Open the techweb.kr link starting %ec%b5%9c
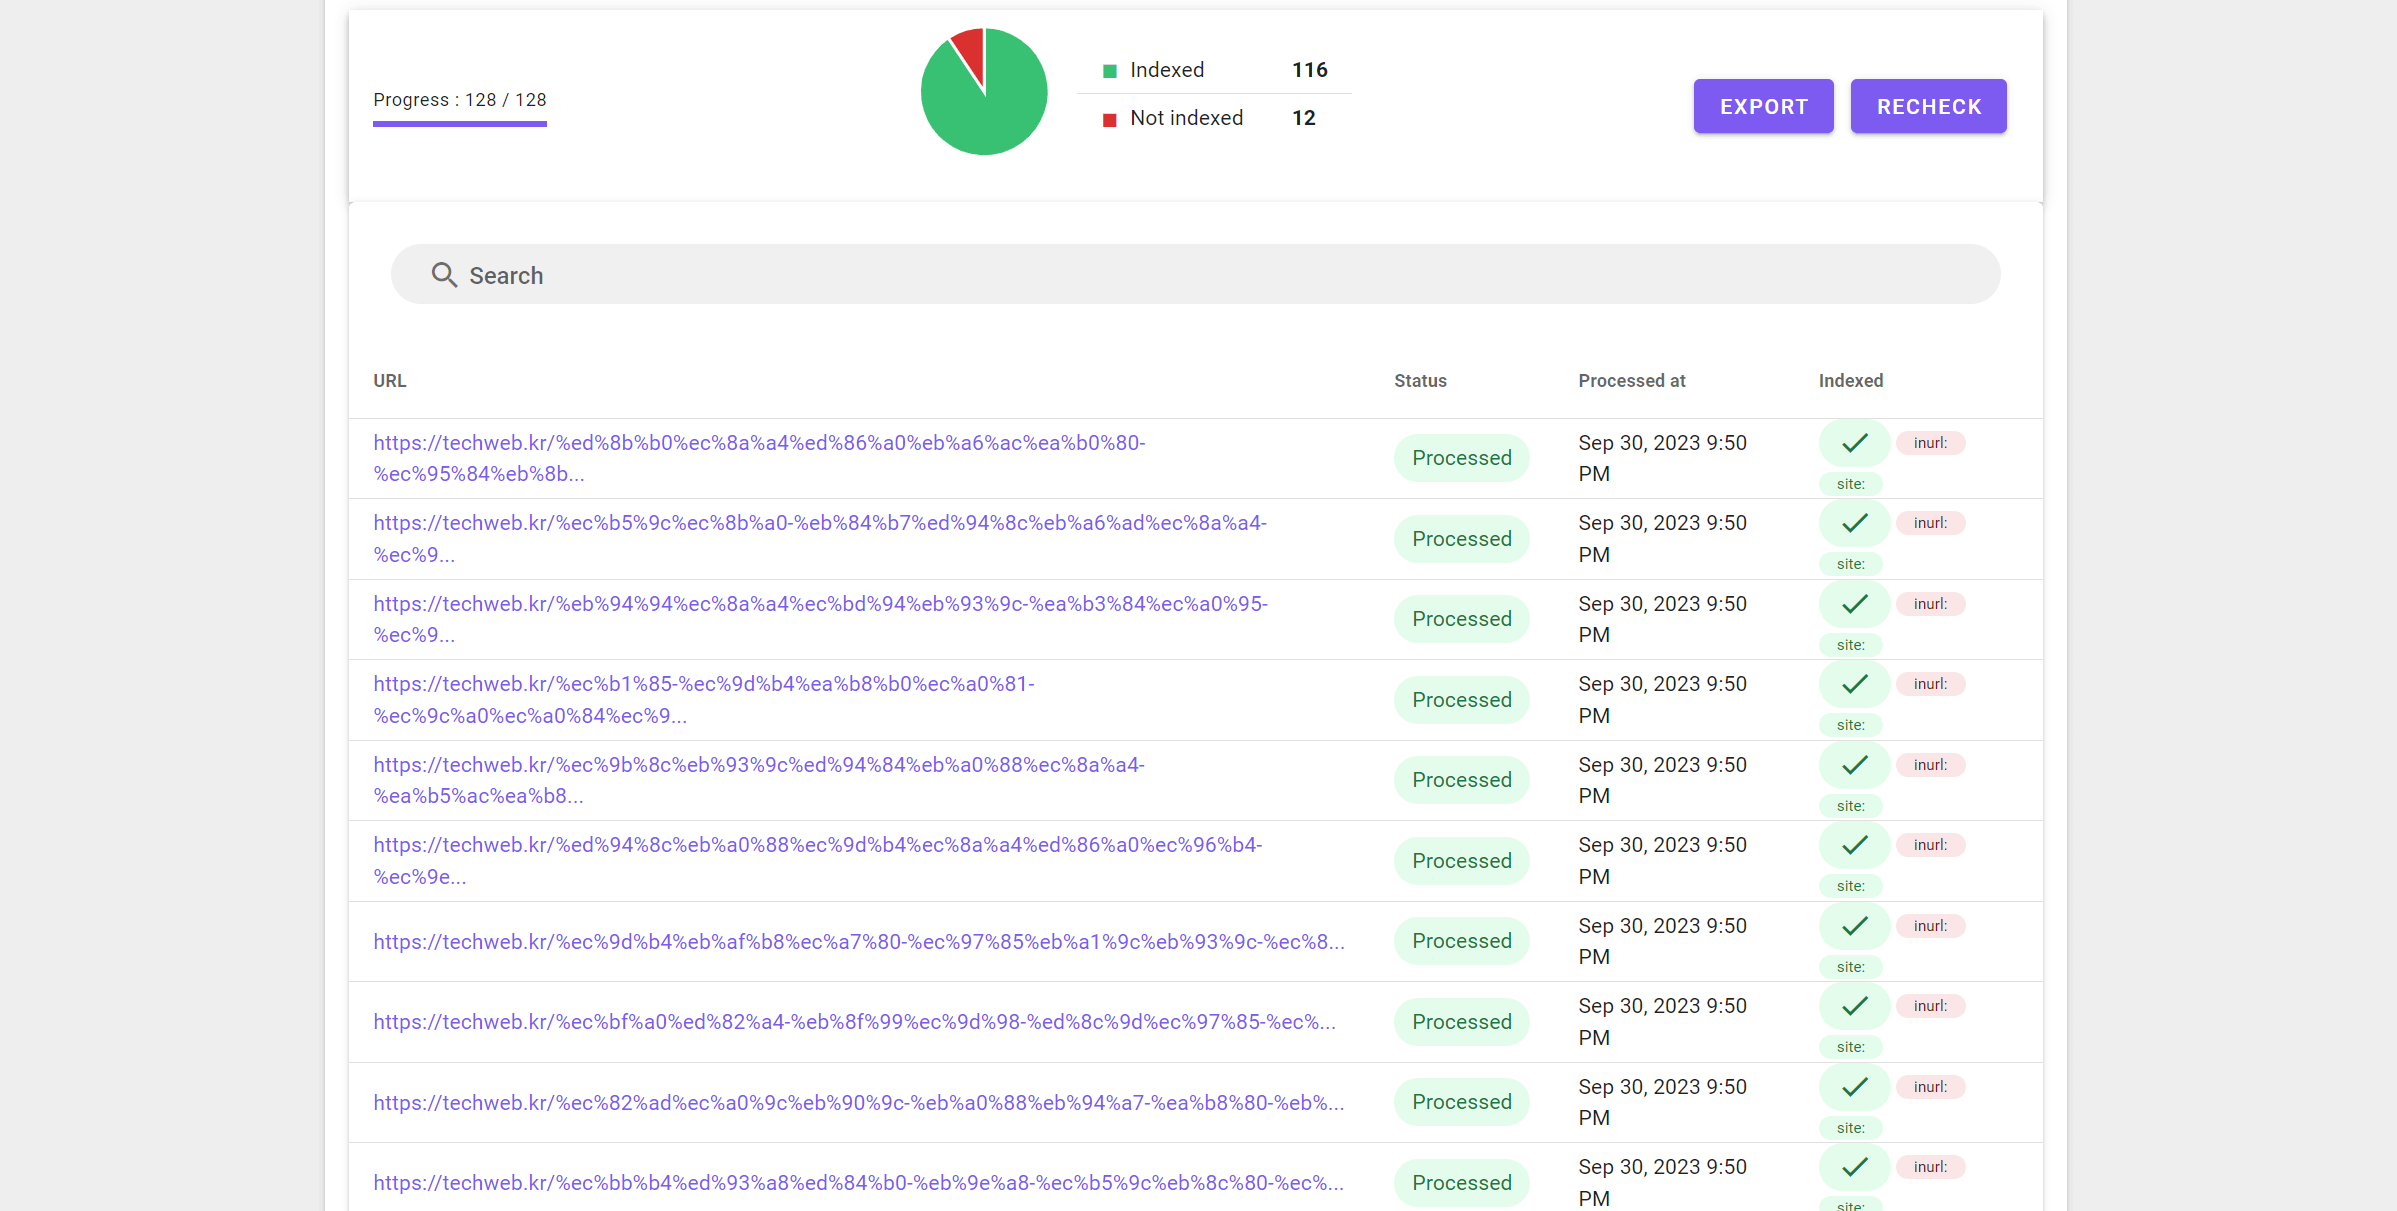Image resolution: width=2397 pixels, height=1211 pixels. point(820,538)
